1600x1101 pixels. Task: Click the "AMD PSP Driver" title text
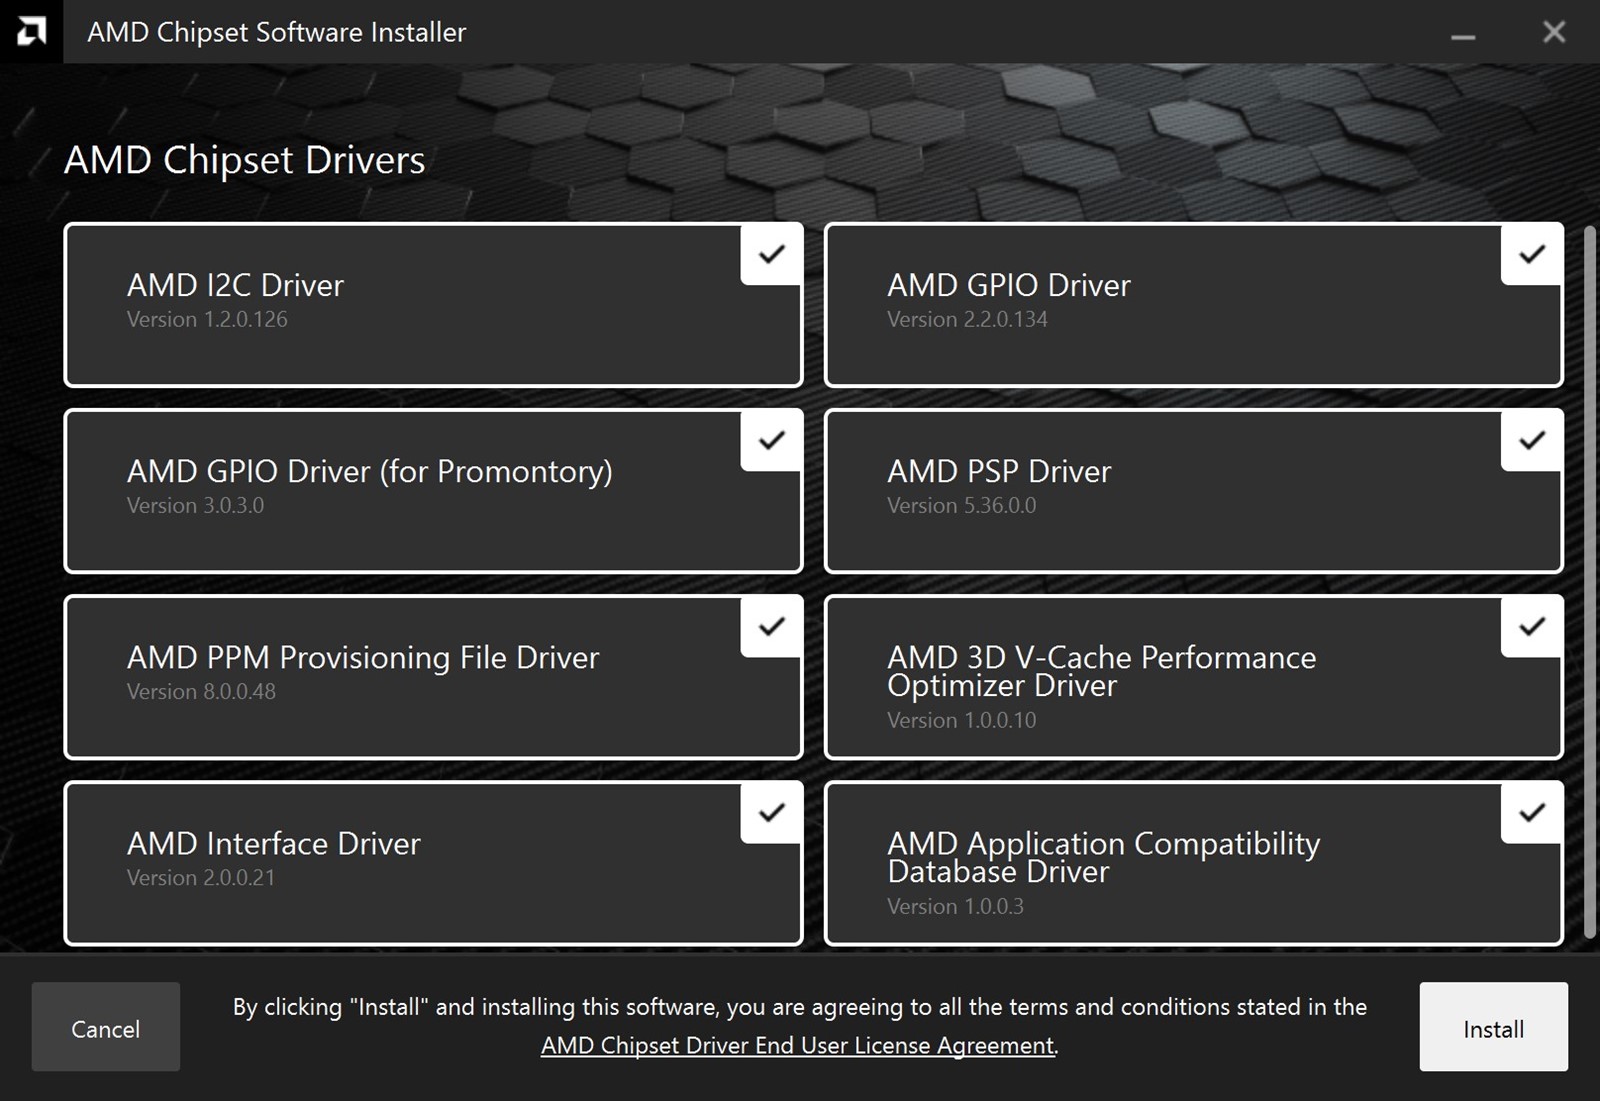999,472
